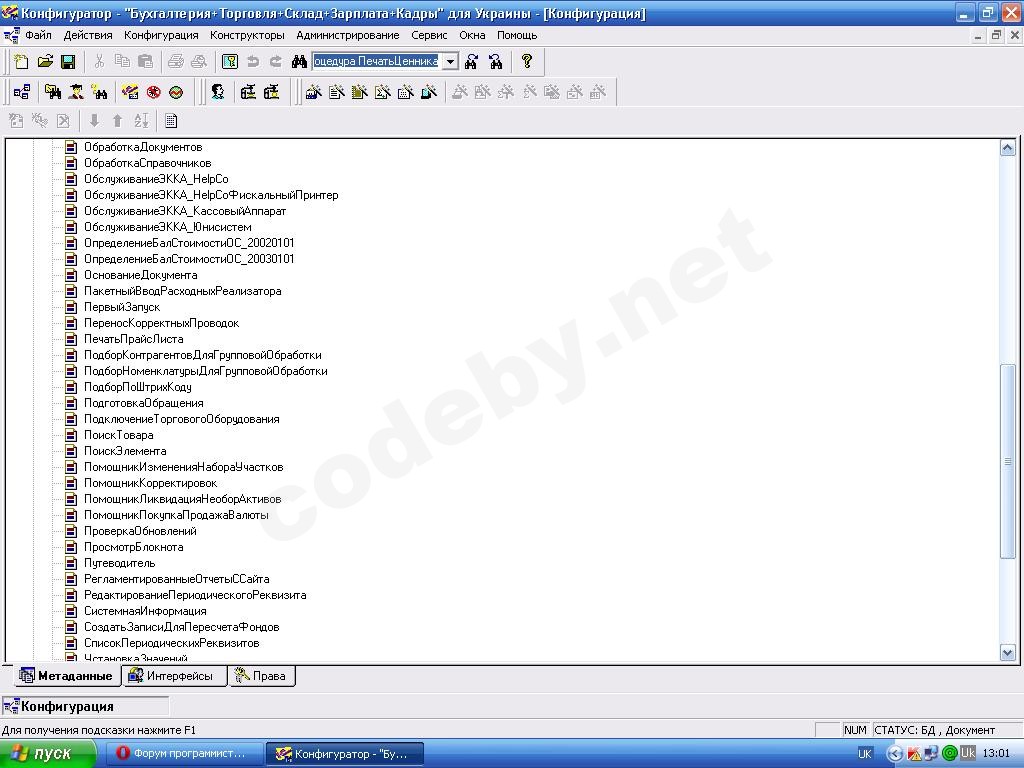Image resolution: width=1024 pixels, height=768 pixels.
Task: Click the Print icon
Action: (x=176, y=62)
